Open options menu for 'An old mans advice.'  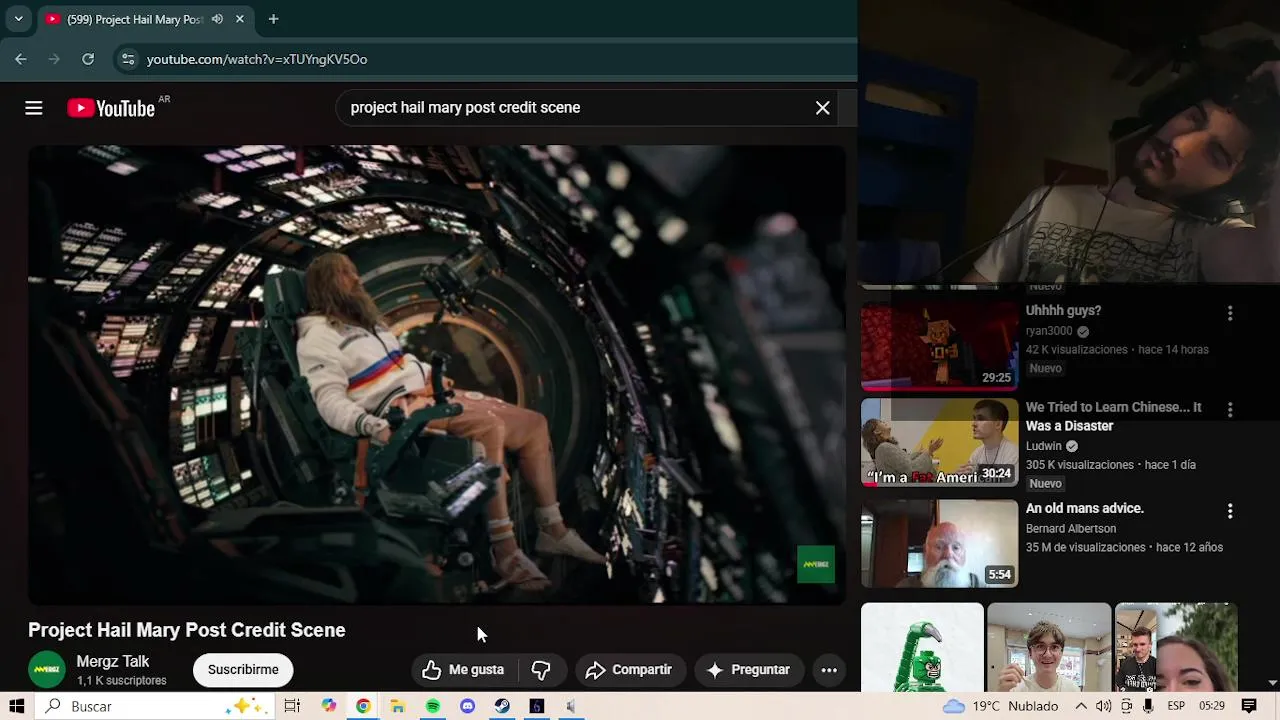(1230, 511)
